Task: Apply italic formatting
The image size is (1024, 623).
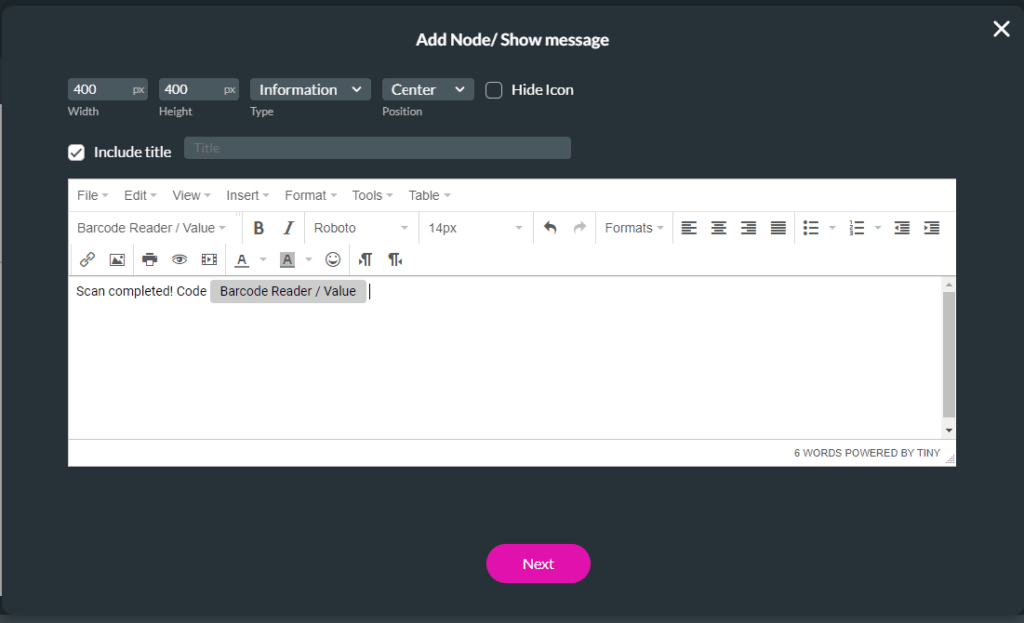Action: (288, 228)
